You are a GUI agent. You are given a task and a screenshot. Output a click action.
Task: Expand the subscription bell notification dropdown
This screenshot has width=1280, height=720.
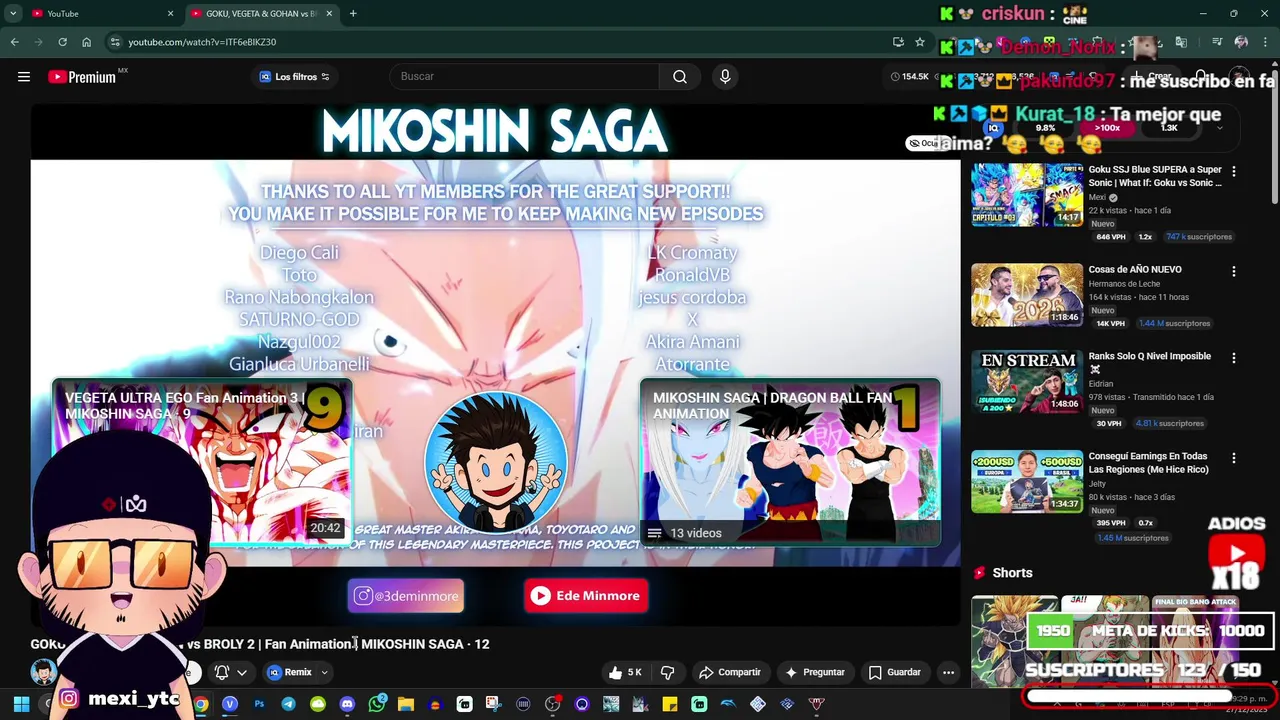tap(231, 672)
